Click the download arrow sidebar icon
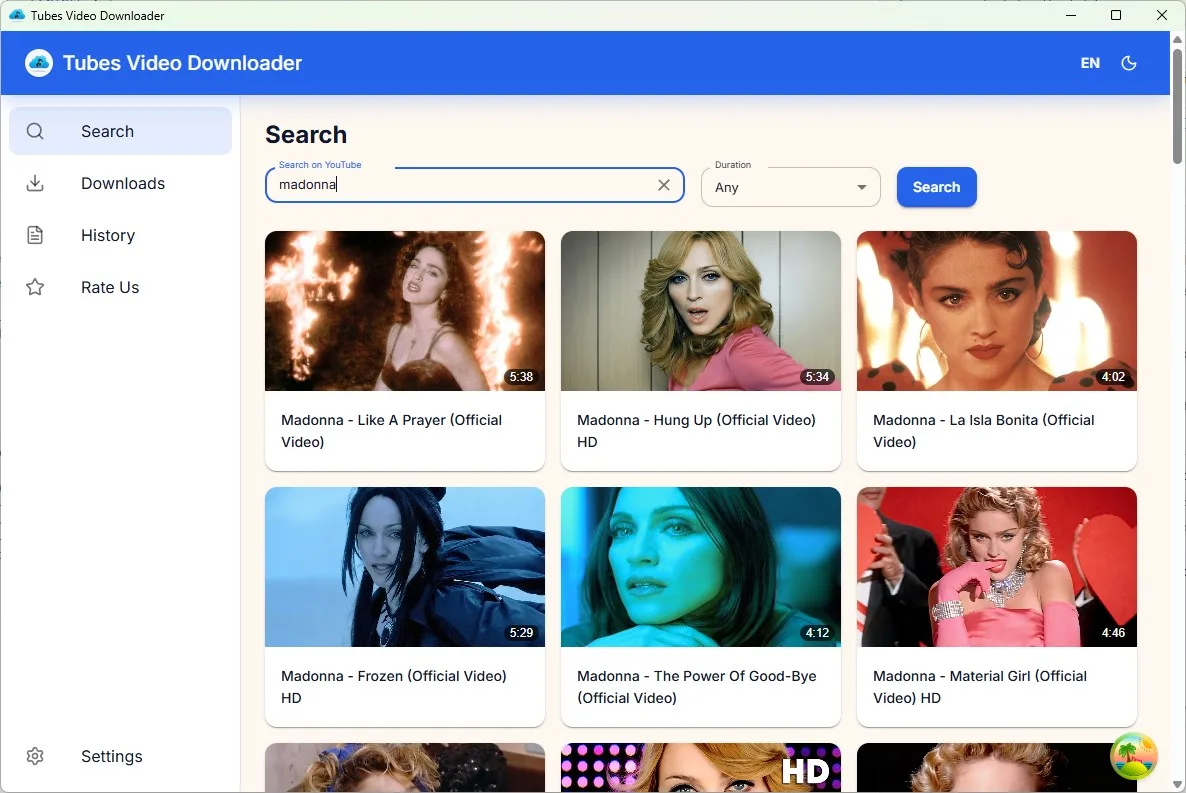 (x=35, y=183)
